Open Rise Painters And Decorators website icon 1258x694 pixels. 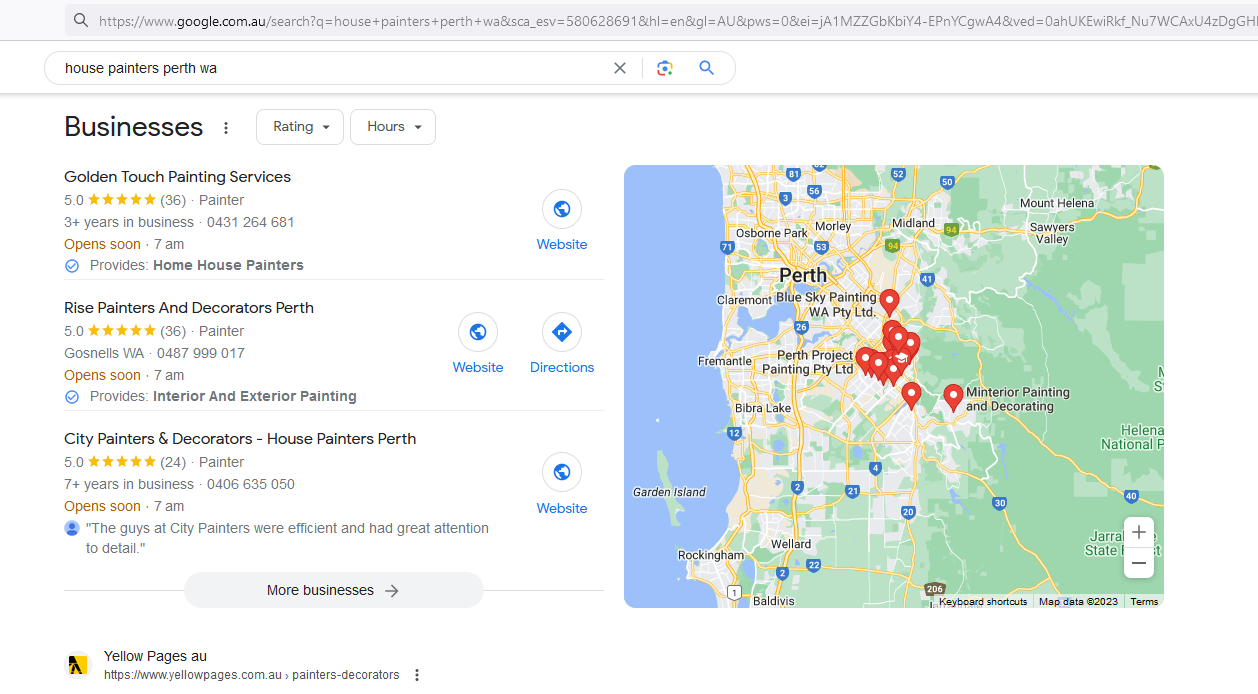click(478, 332)
